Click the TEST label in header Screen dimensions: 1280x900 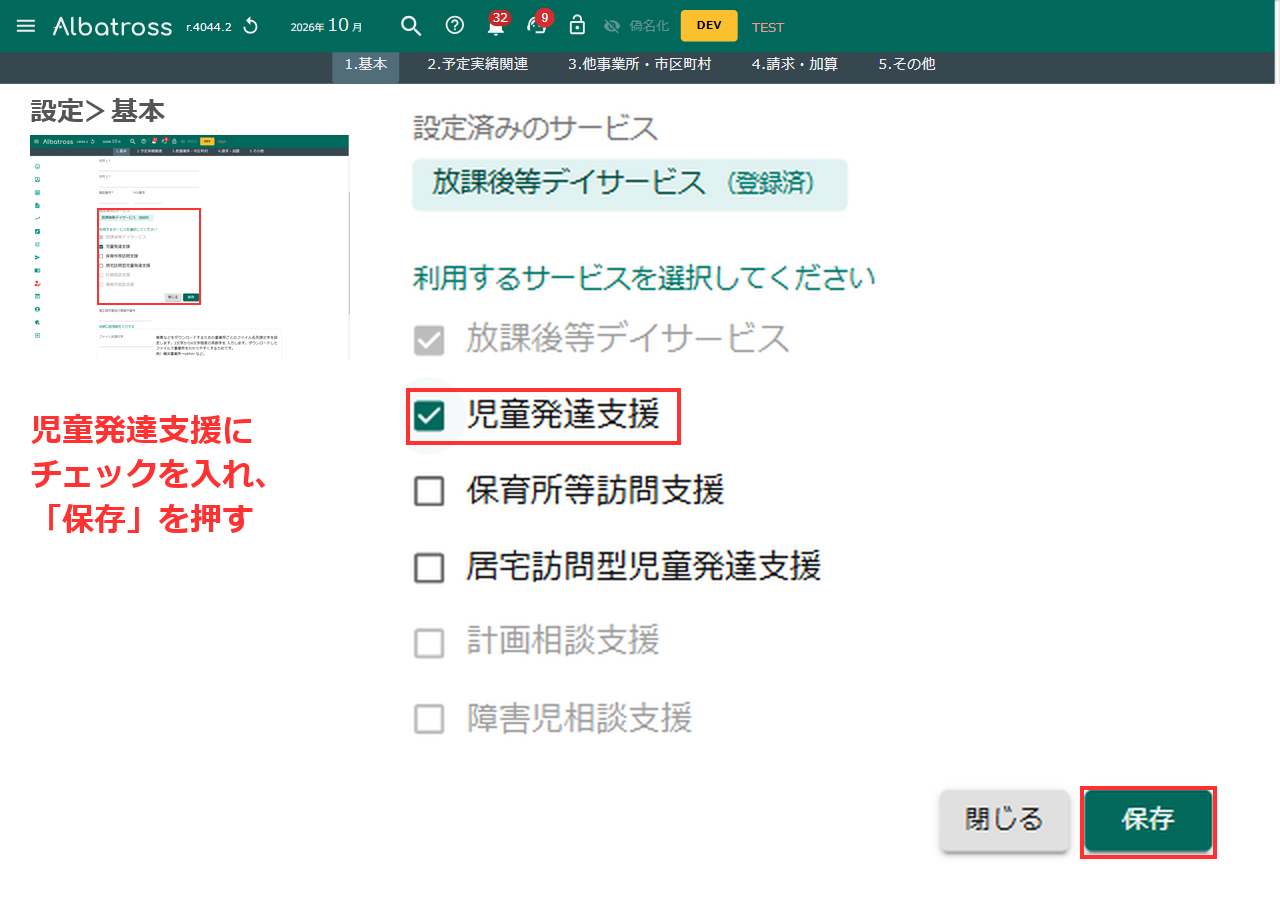(x=768, y=27)
